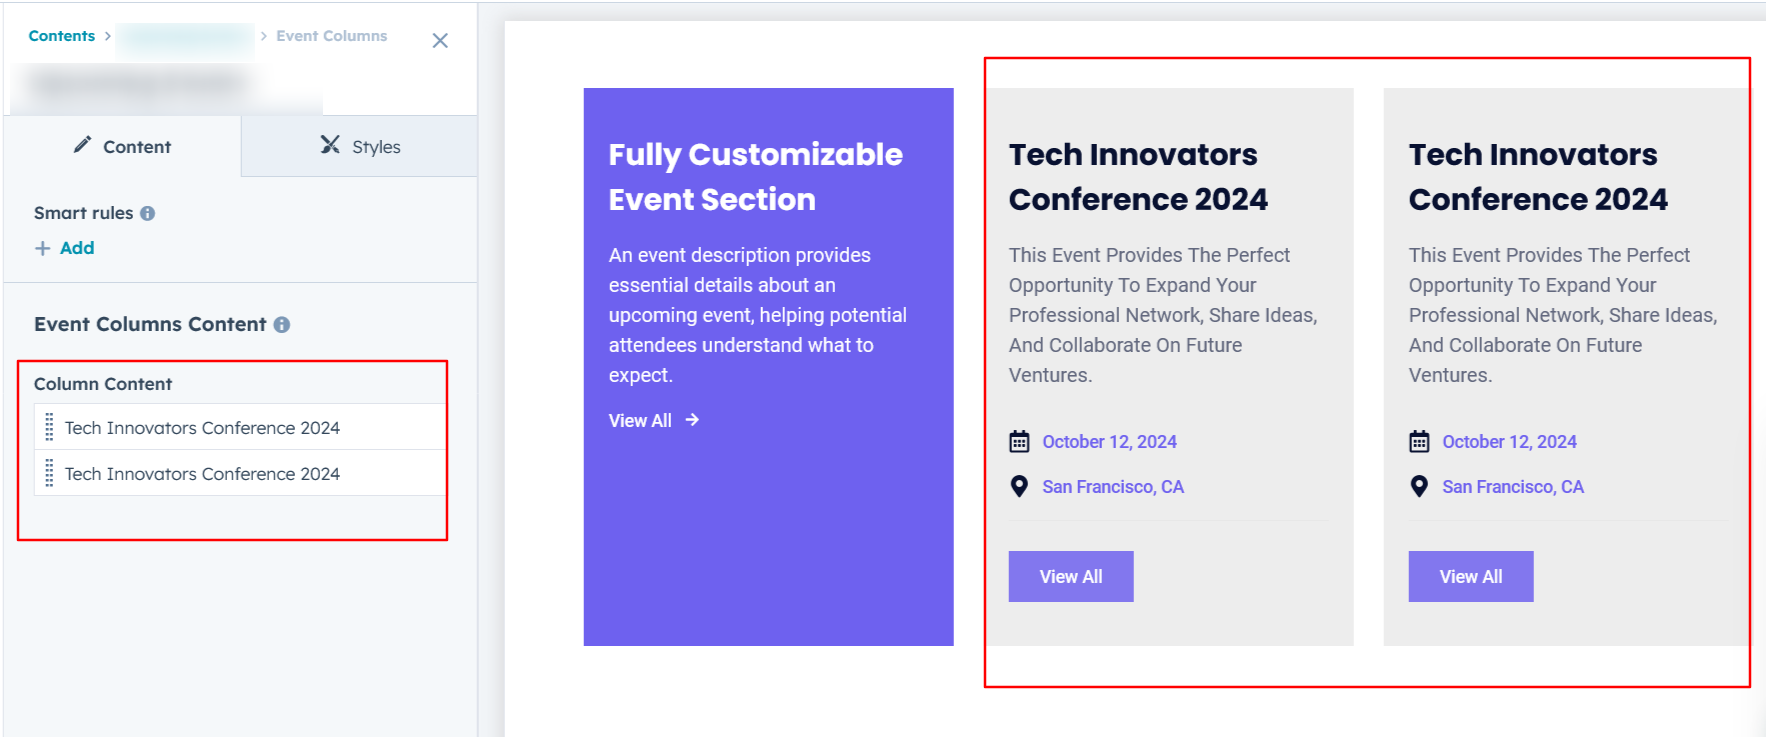Click the drag handle of second column item

click(49, 474)
